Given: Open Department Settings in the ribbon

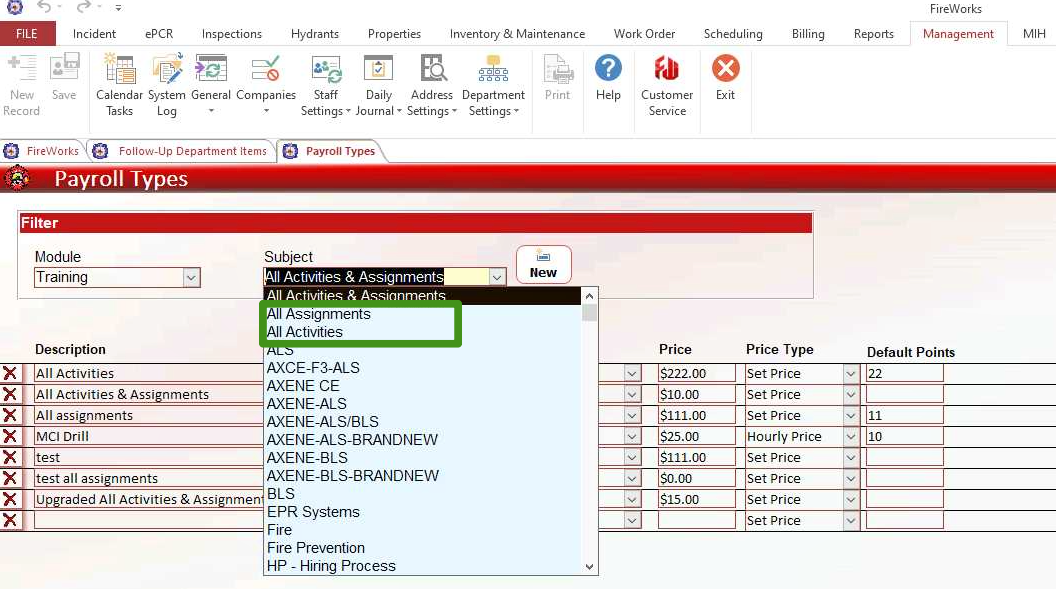Looking at the screenshot, I should 493,84.
